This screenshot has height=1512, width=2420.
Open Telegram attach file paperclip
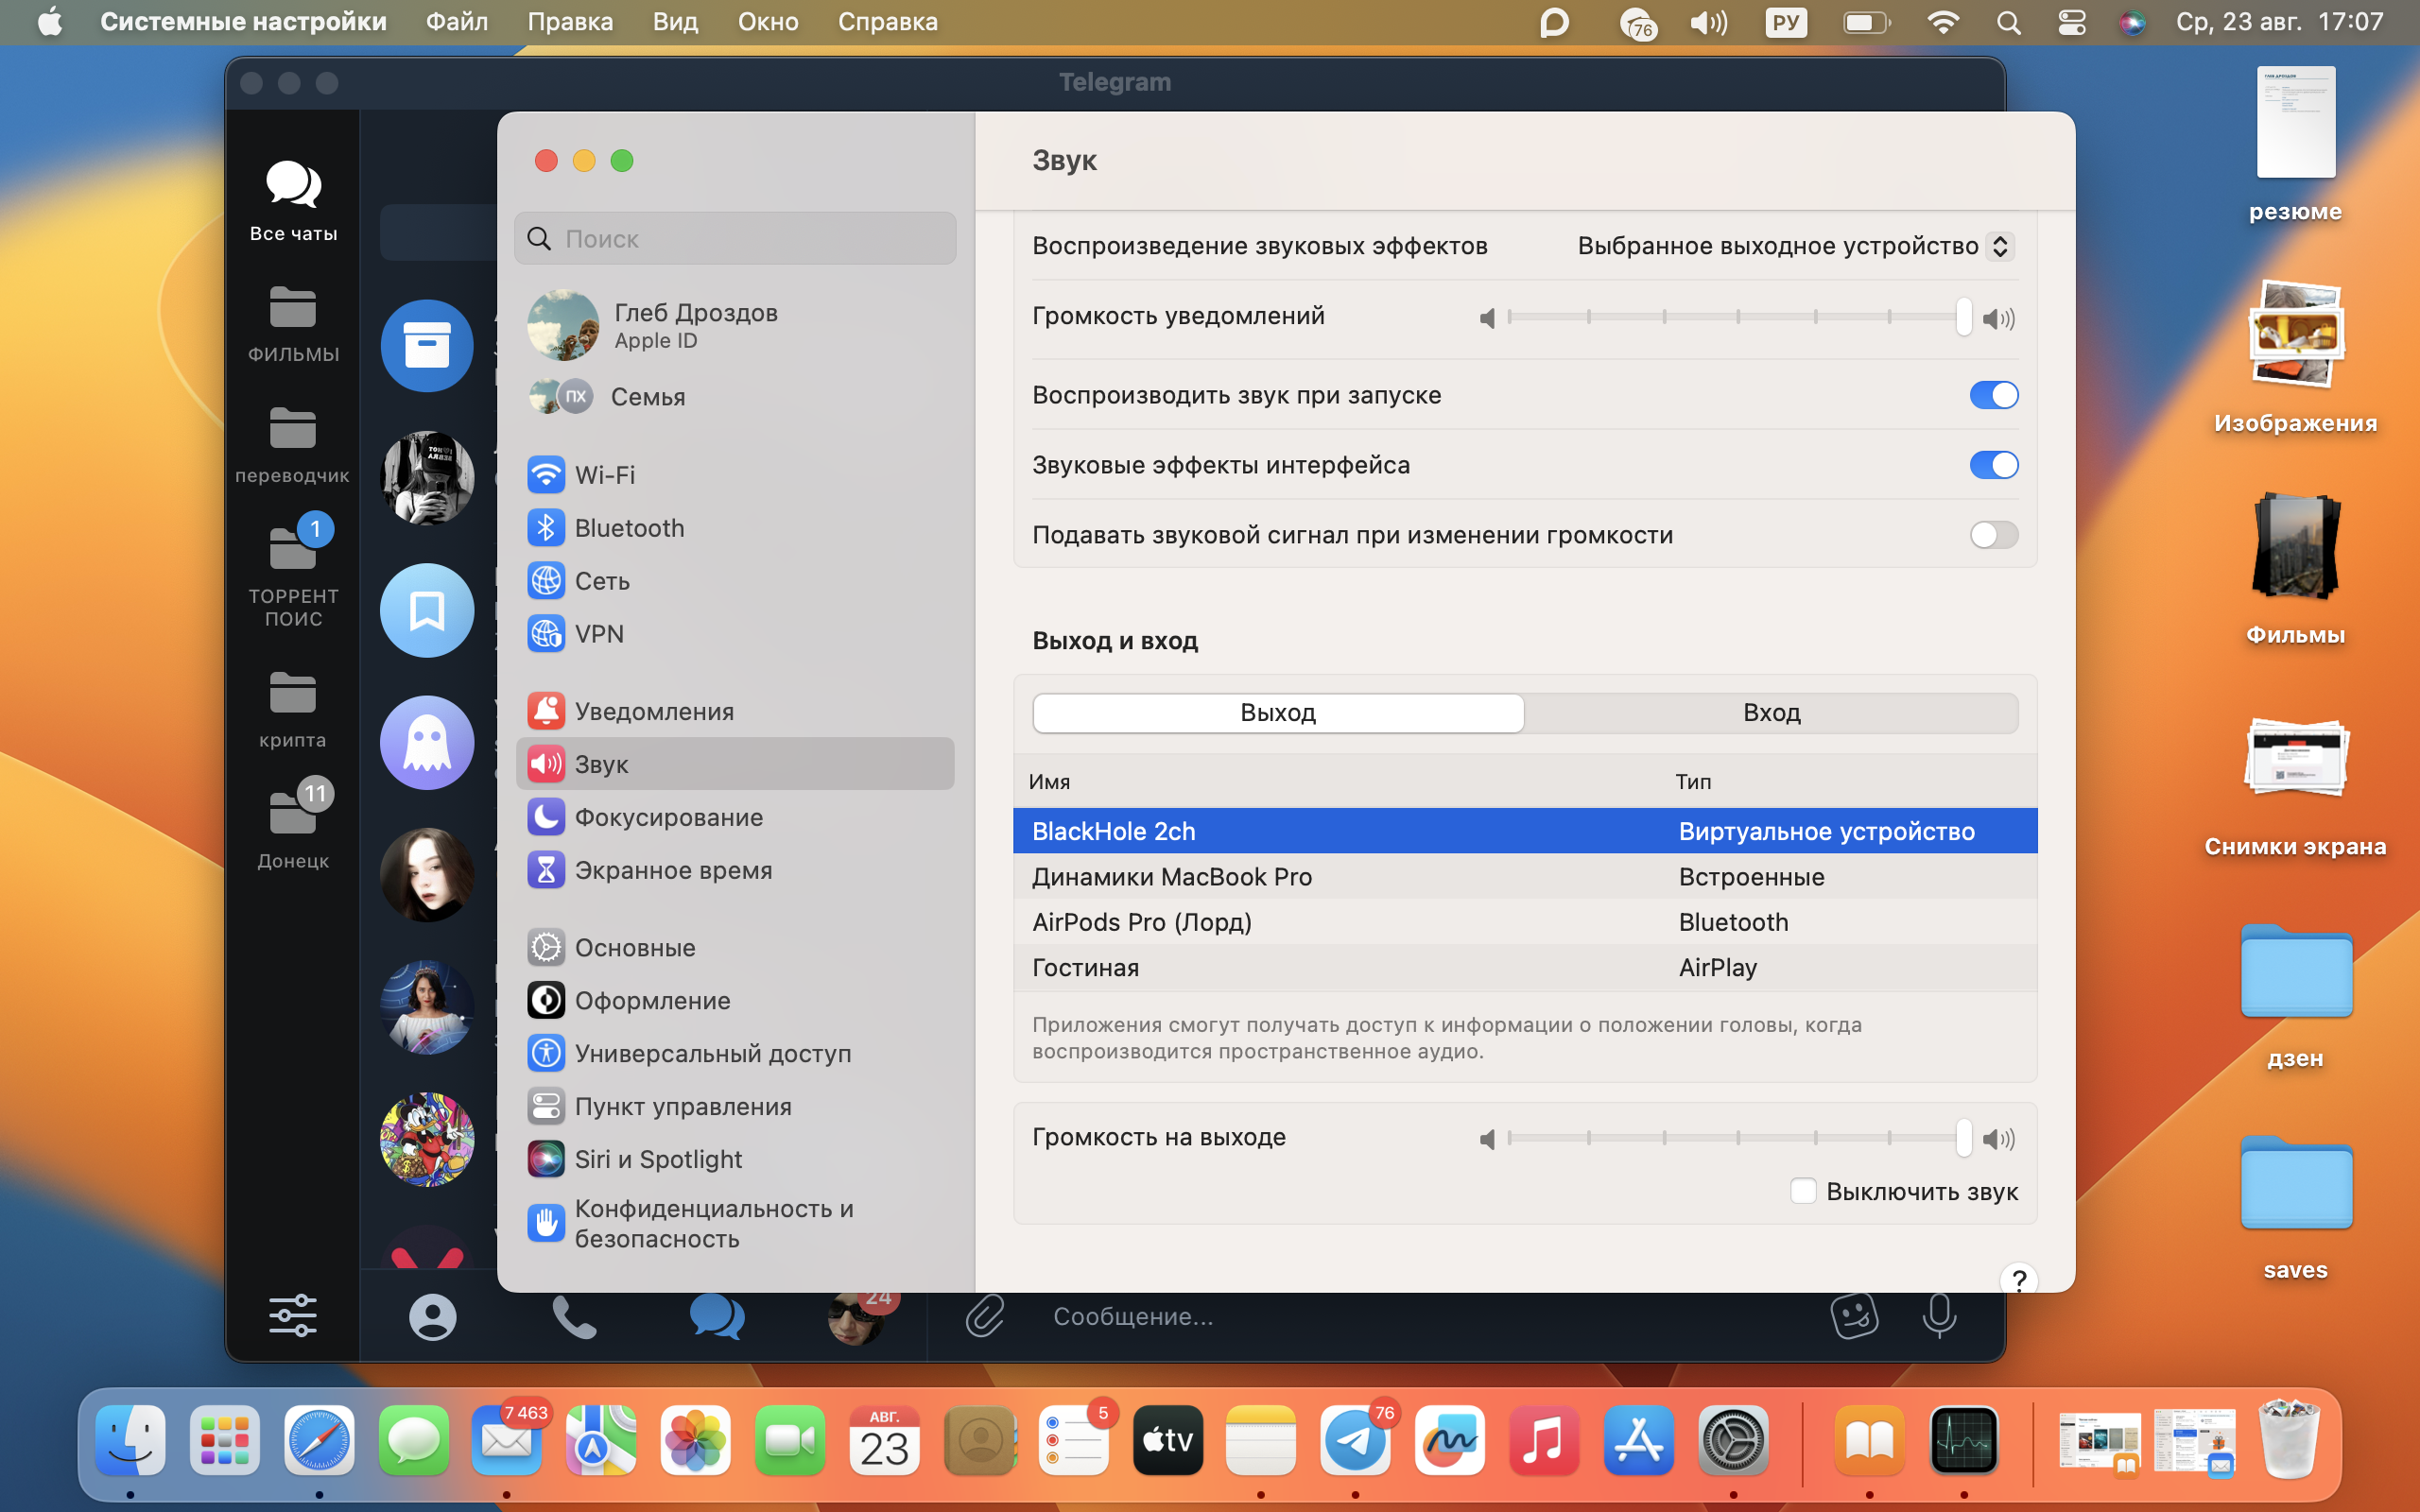[984, 1316]
